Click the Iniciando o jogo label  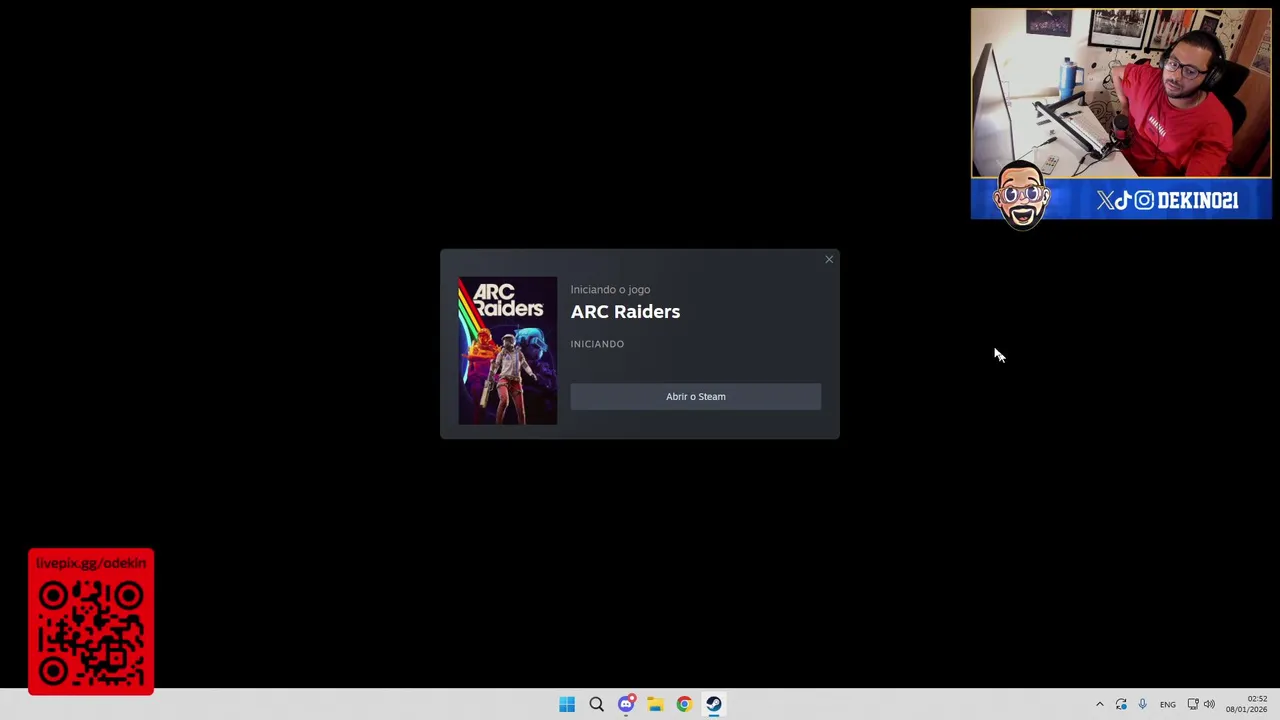tap(610, 290)
